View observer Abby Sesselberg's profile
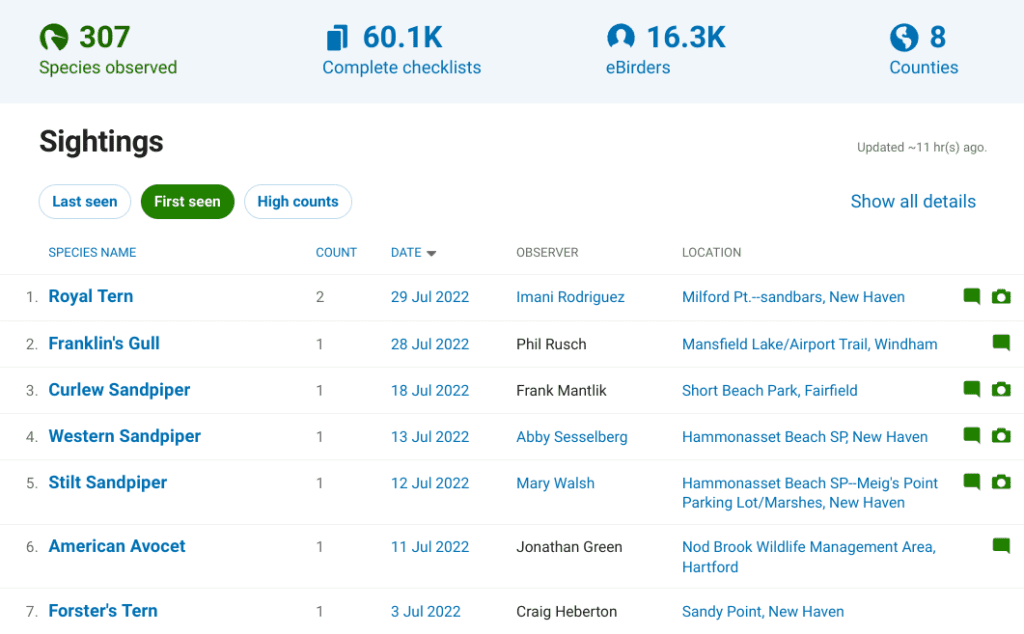This screenshot has width=1024, height=634. [571, 437]
